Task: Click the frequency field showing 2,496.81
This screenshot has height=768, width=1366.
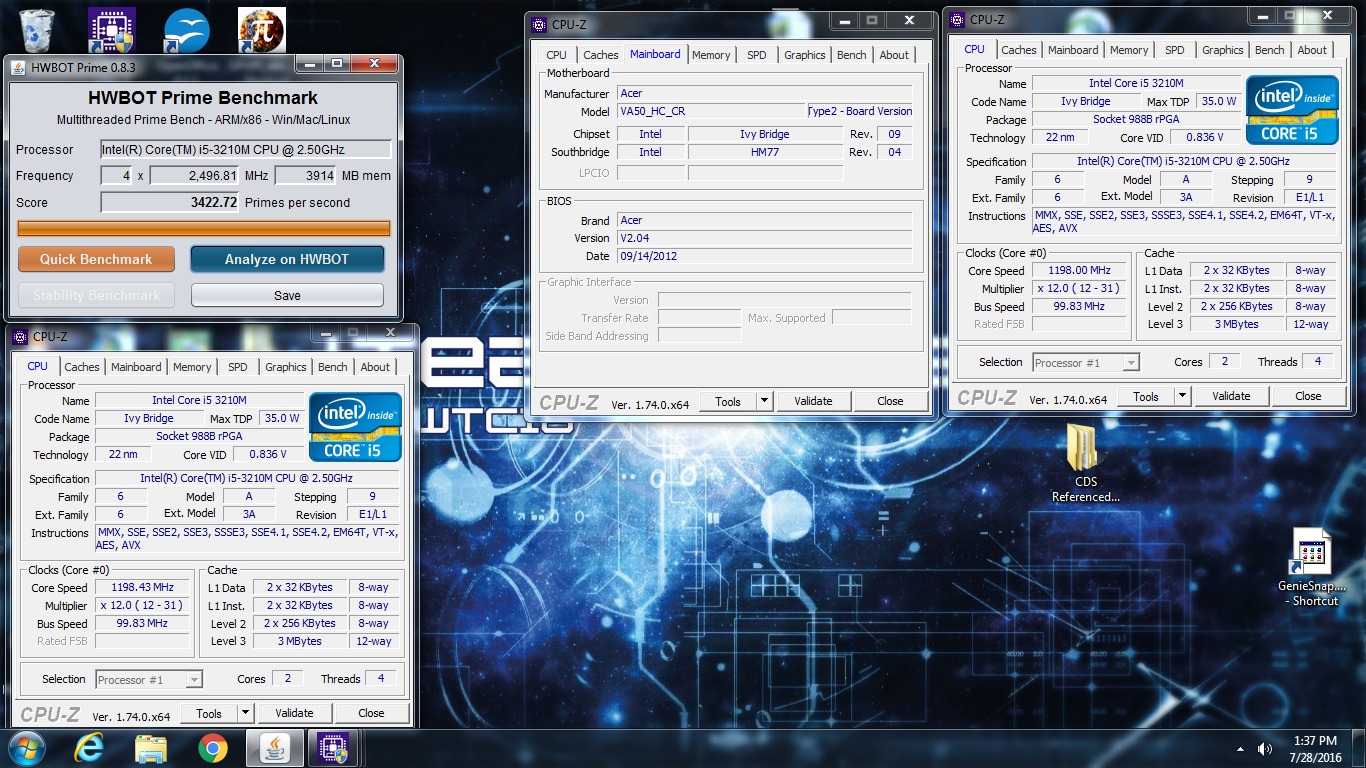Action: coord(194,175)
